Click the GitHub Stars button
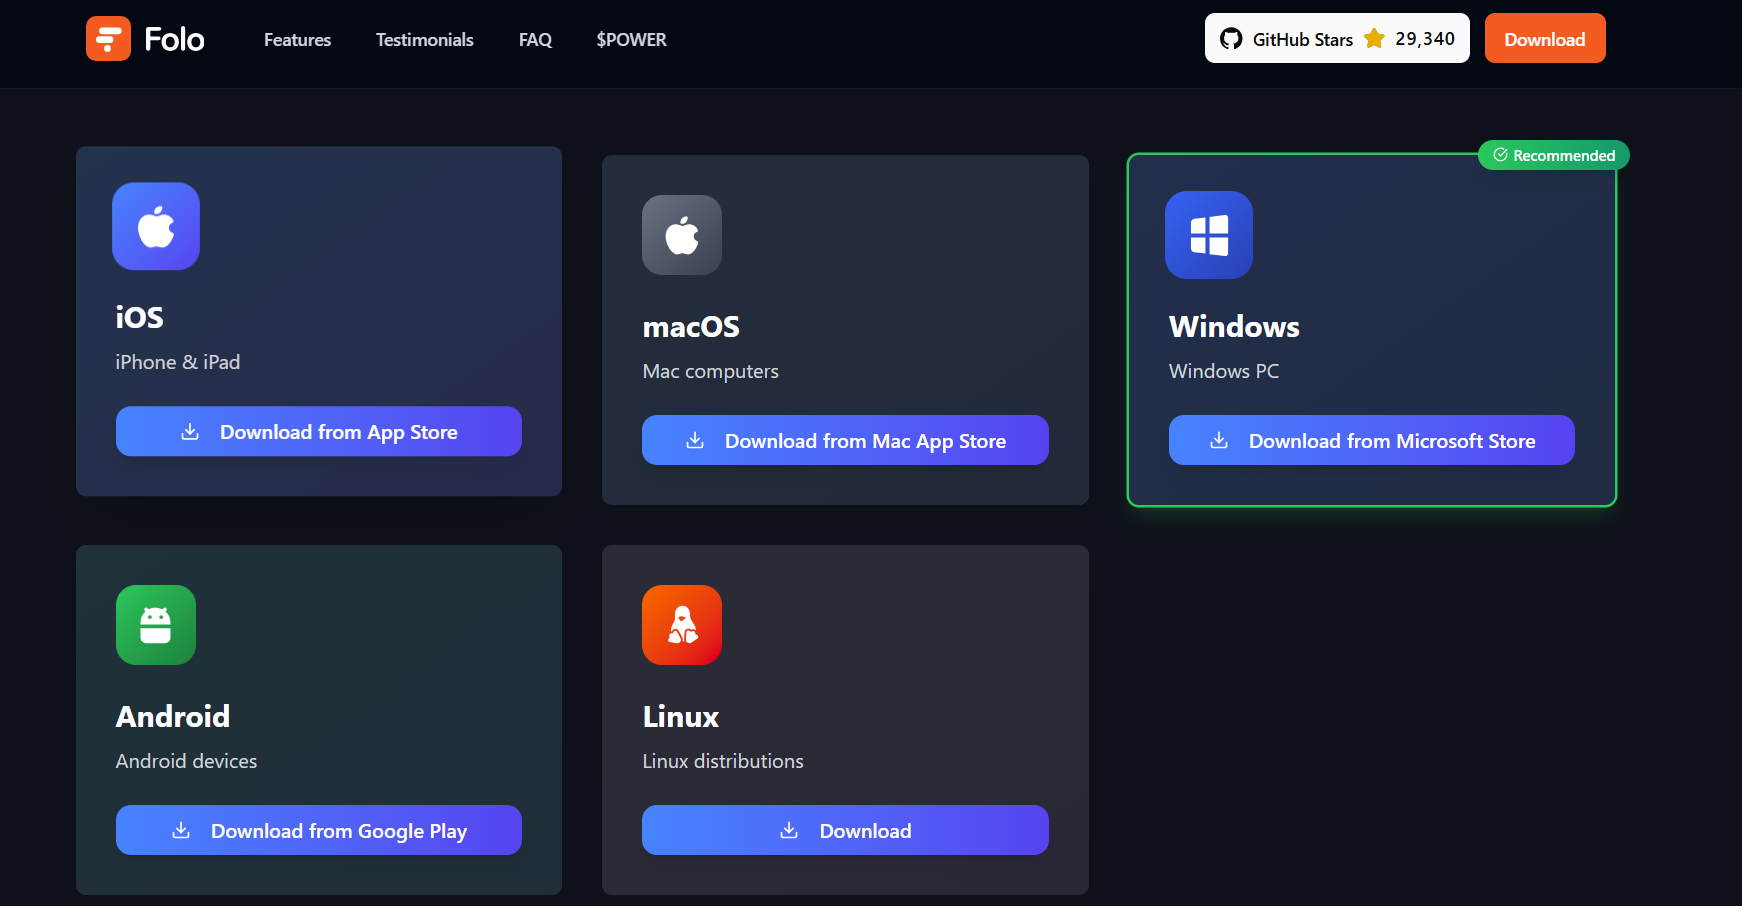 pos(1337,38)
